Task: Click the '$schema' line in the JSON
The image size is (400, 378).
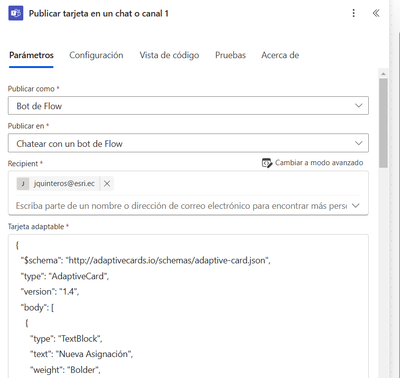Action: coord(145,260)
